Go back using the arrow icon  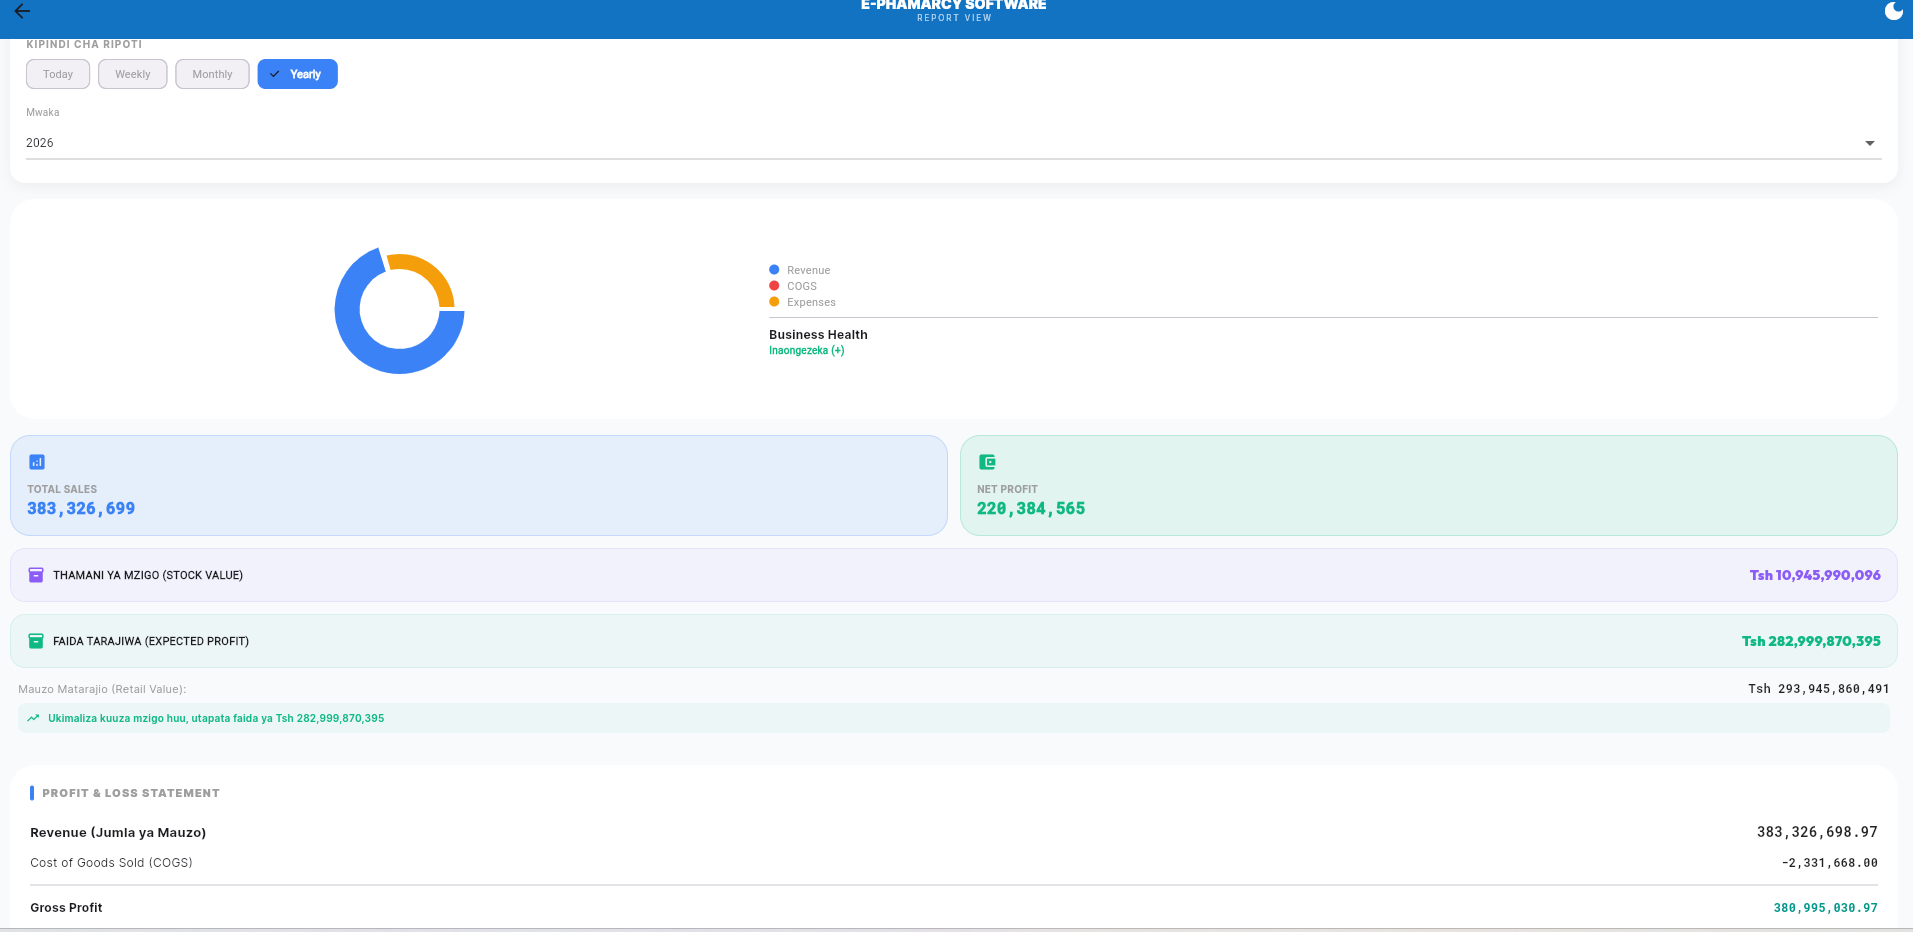click(22, 11)
